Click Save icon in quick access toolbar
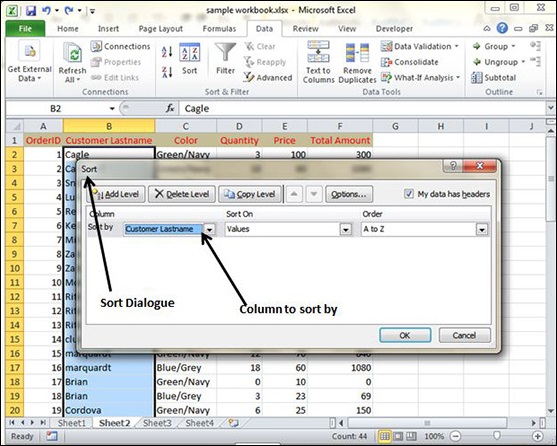Viewport: 557px width, 446px height. pos(31,10)
